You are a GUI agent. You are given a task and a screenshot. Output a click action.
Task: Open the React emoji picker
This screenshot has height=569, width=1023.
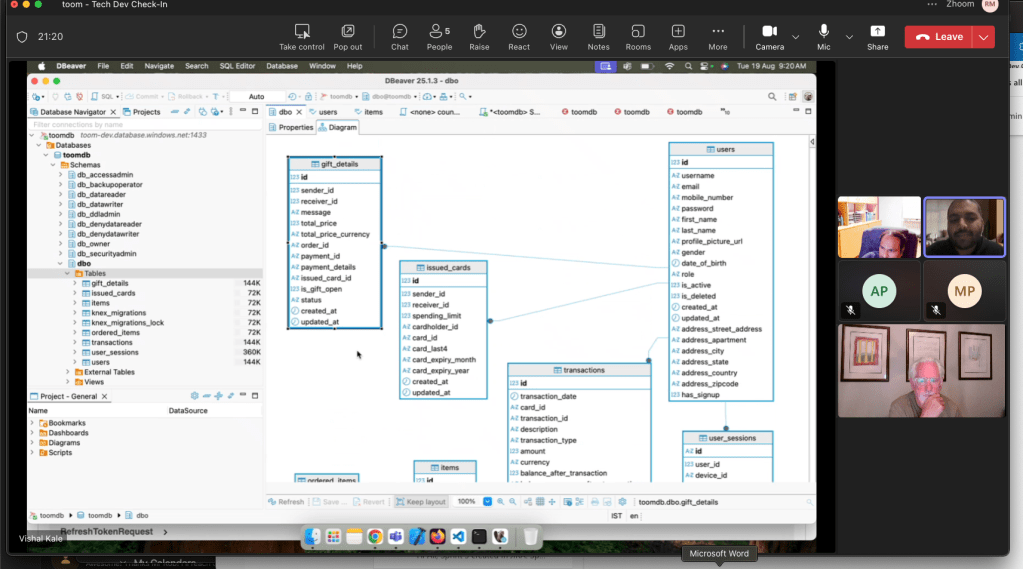519,37
